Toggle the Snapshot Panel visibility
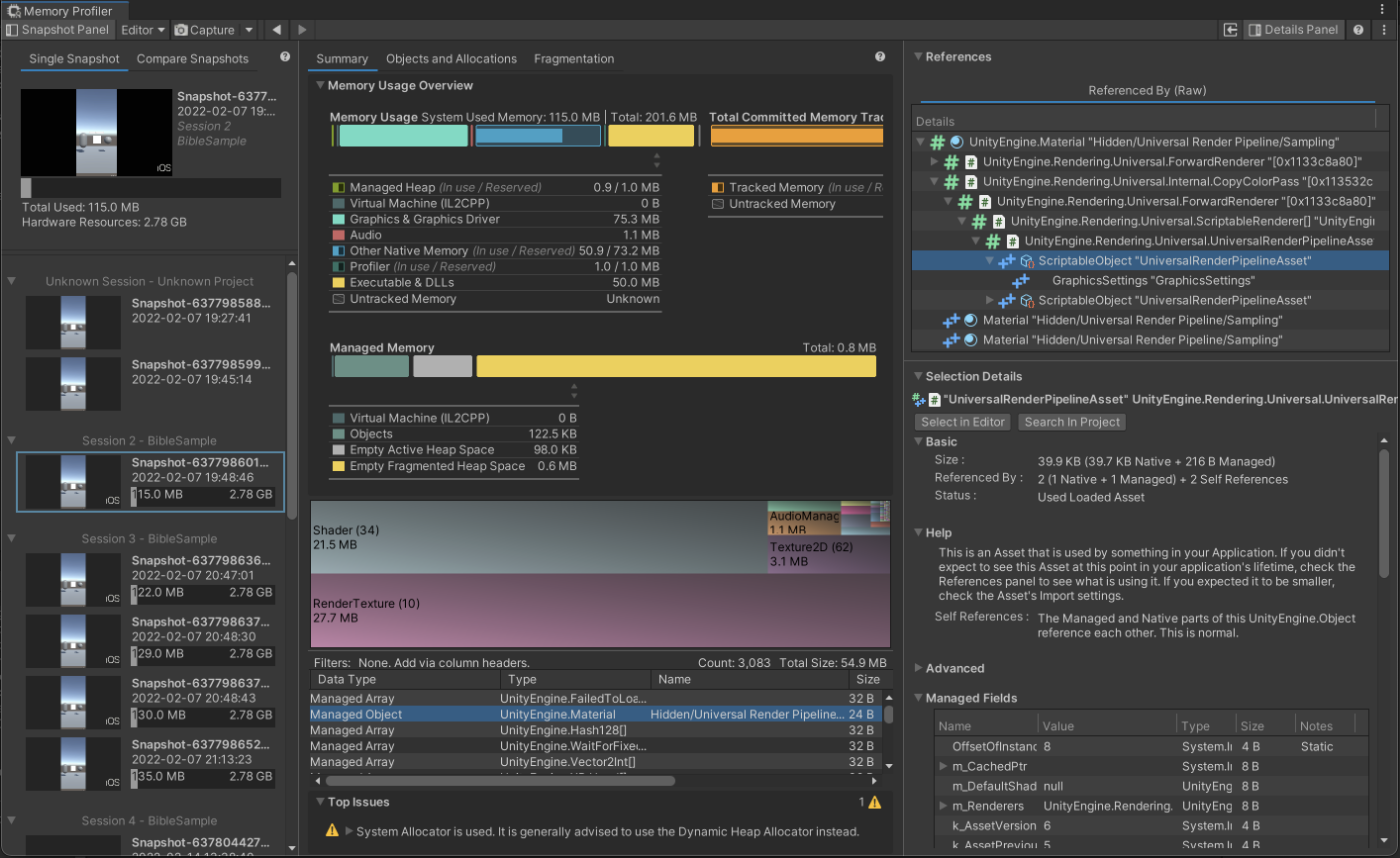The image size is (1400, 858). coord(58,29)
